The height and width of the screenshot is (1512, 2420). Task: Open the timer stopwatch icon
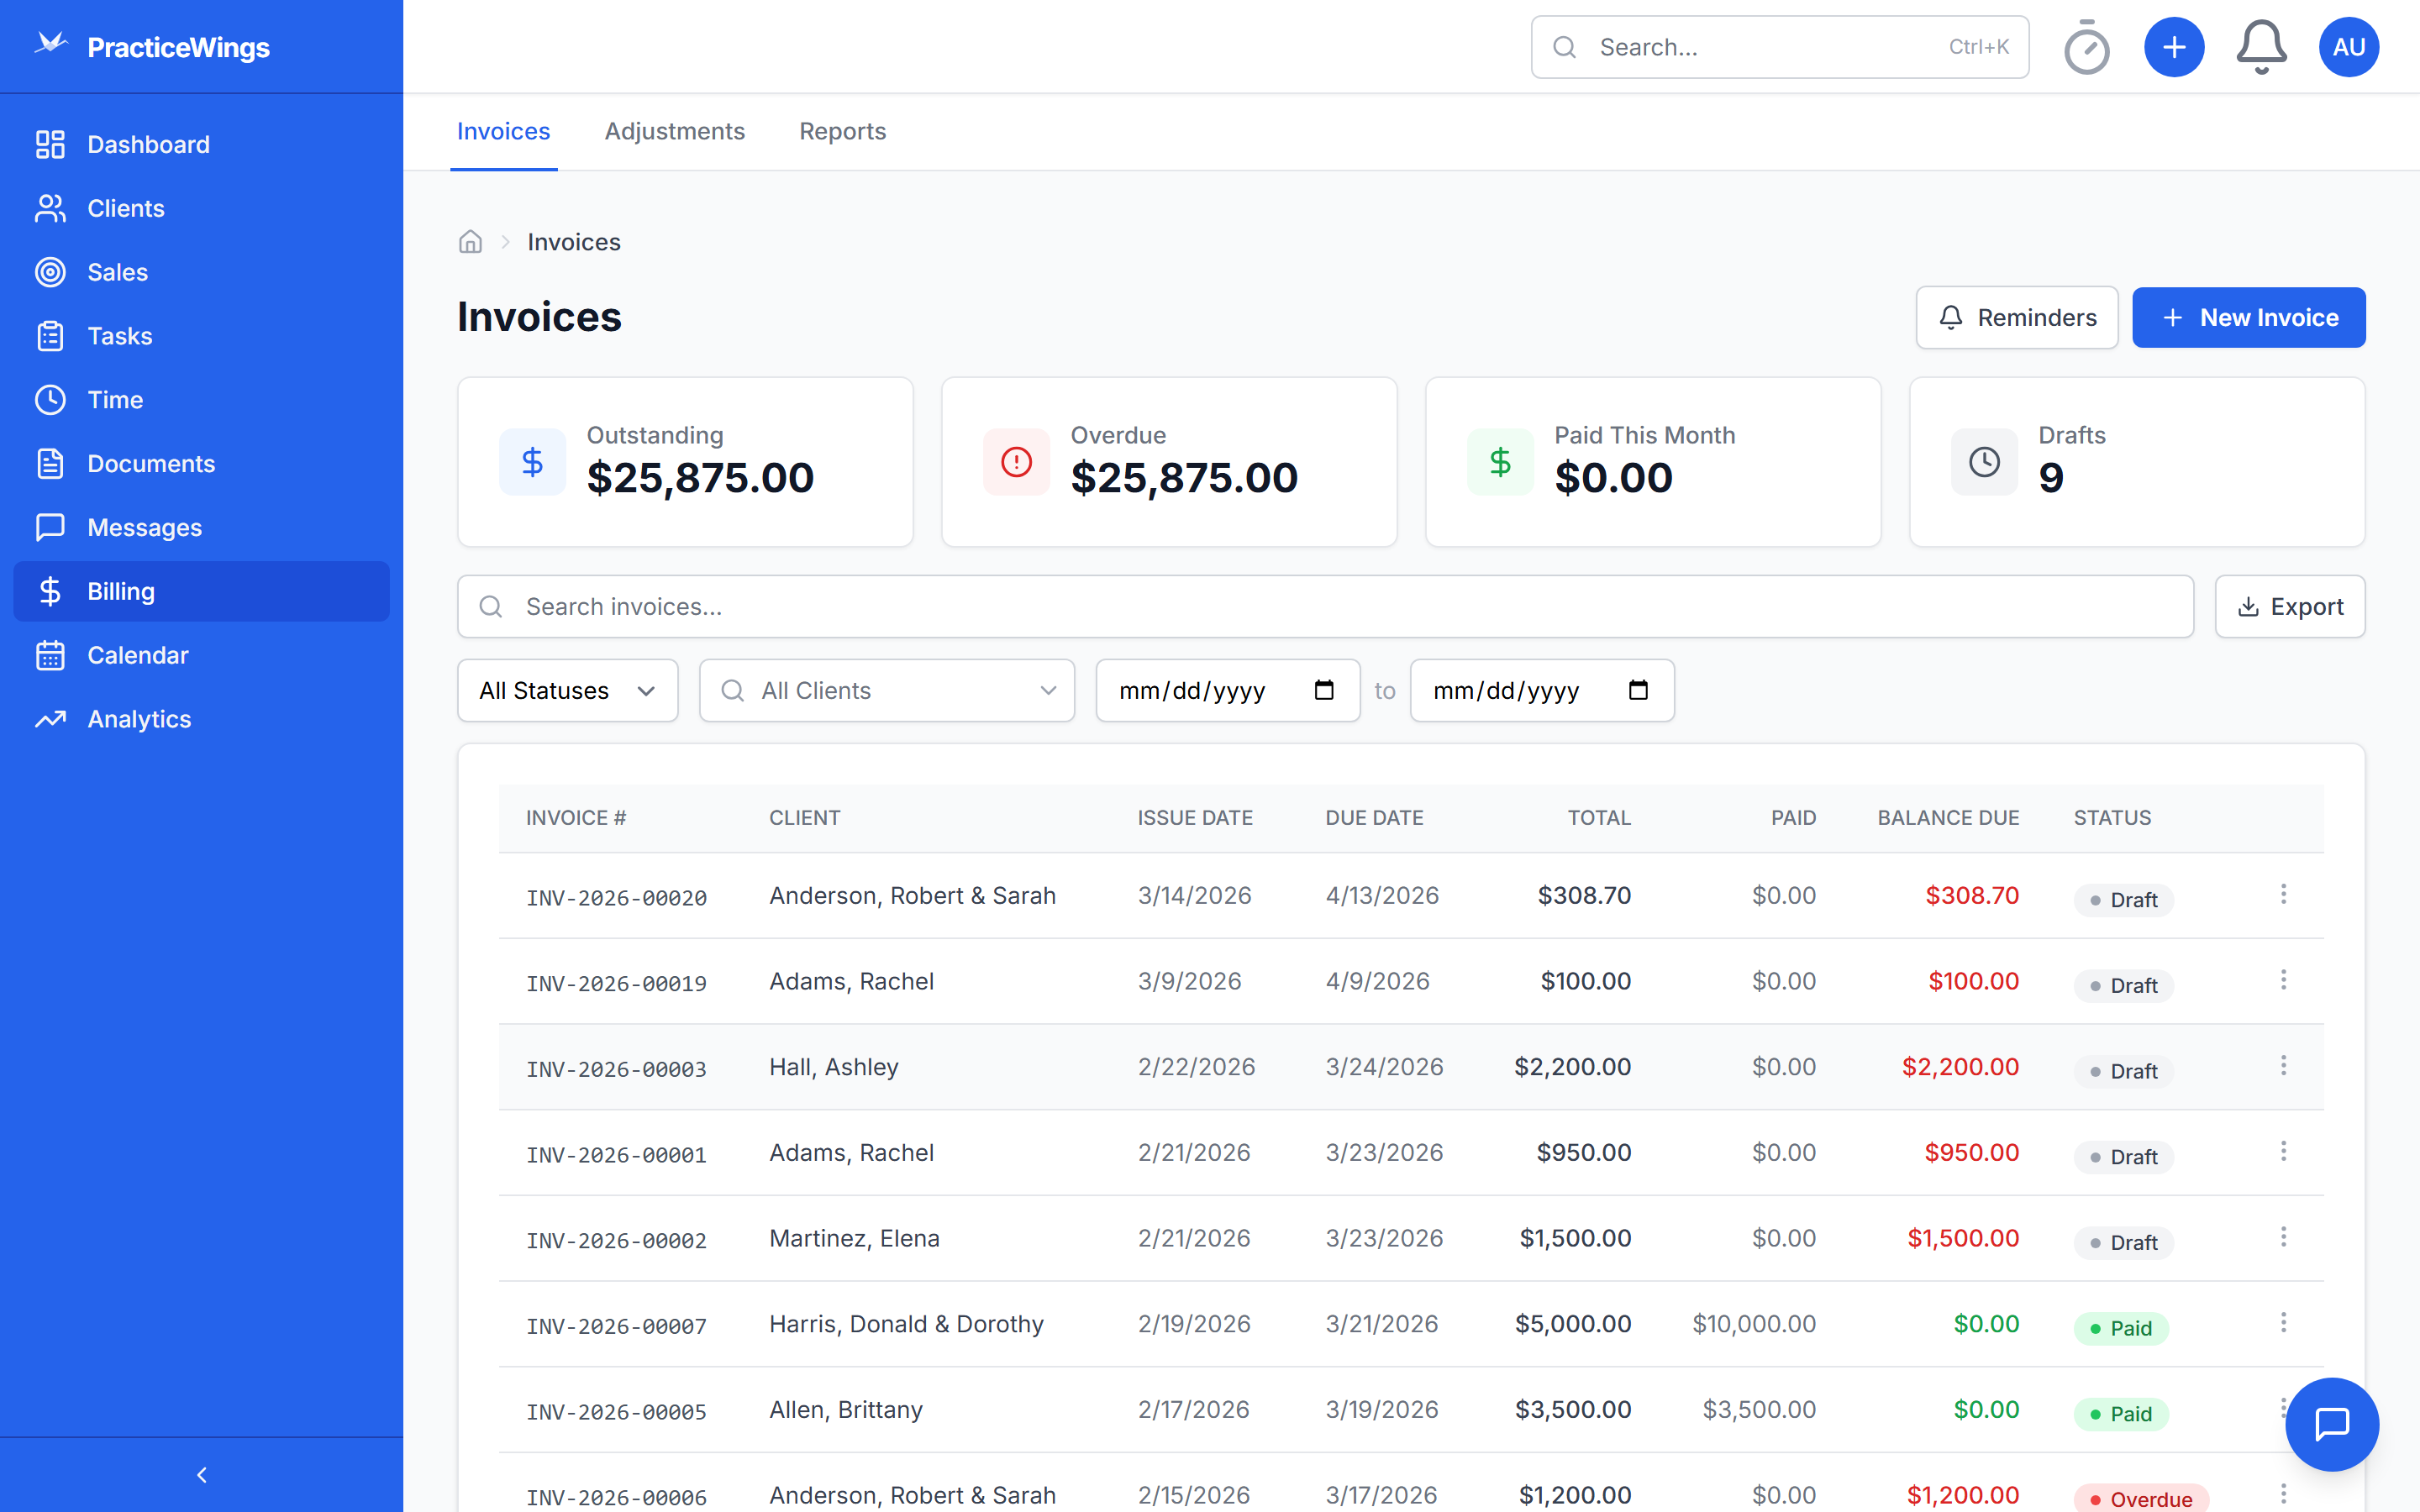(2087, 47)
